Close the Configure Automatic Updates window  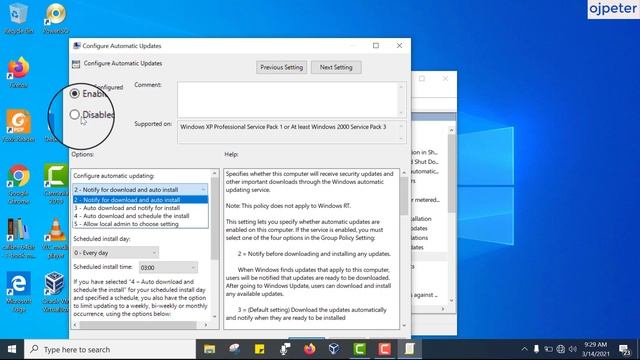[x=399, y=46]
